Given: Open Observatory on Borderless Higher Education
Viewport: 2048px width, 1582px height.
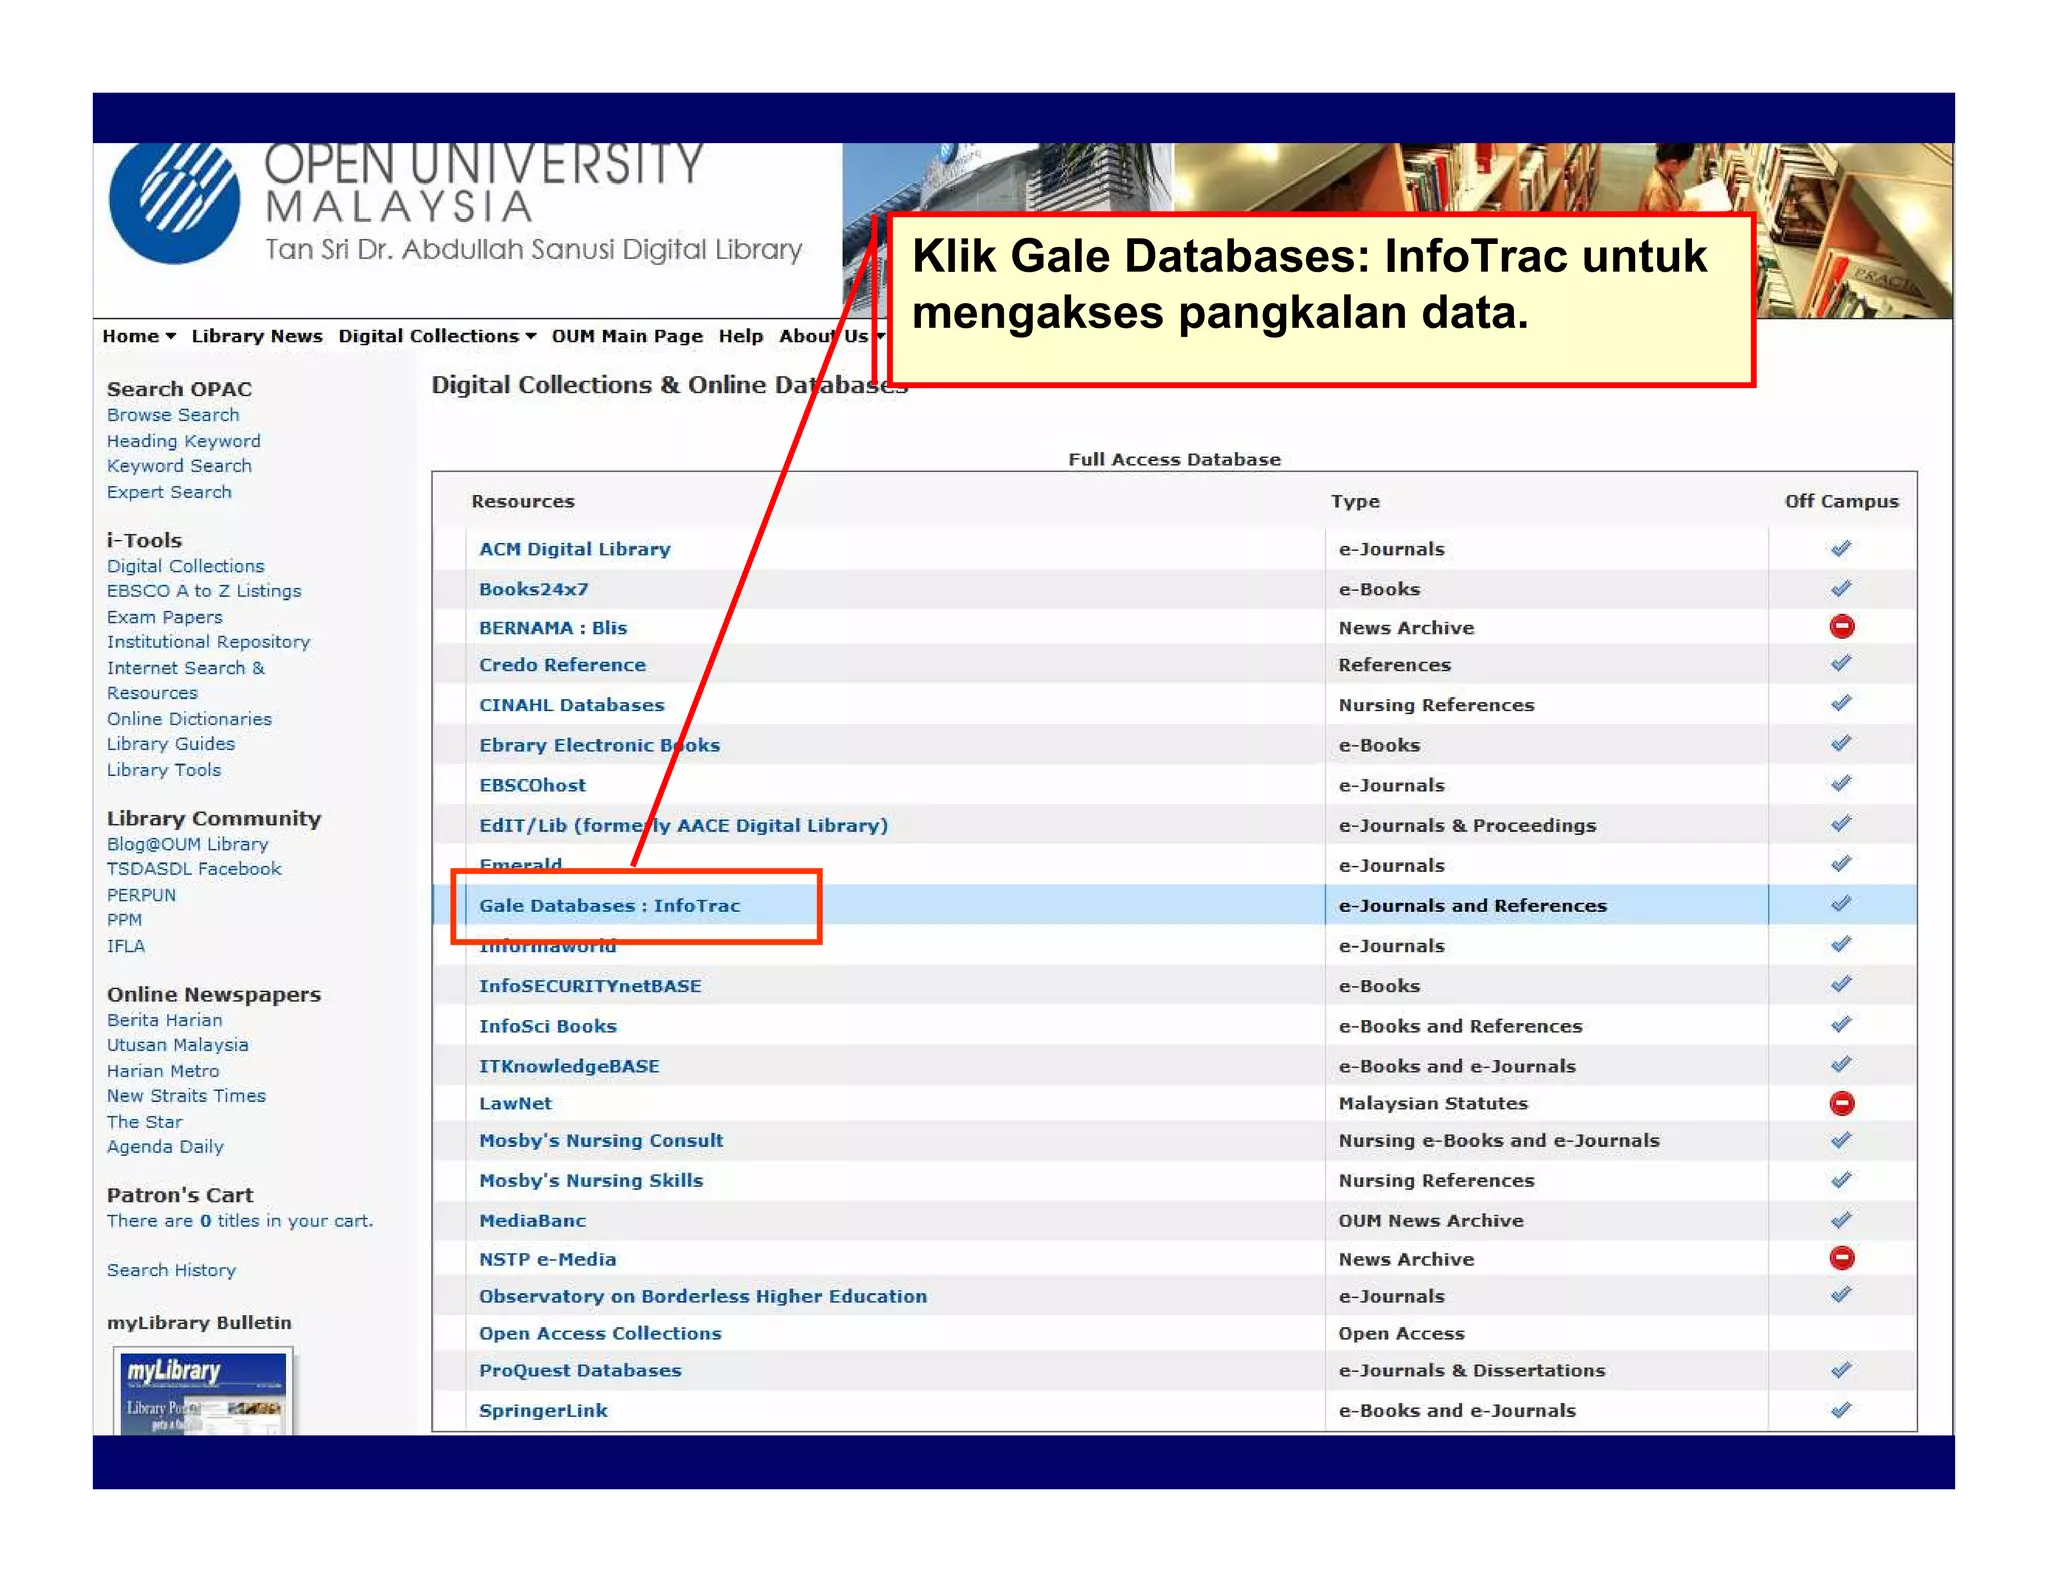Looking at the screenshot, I should pos(702,1296).
